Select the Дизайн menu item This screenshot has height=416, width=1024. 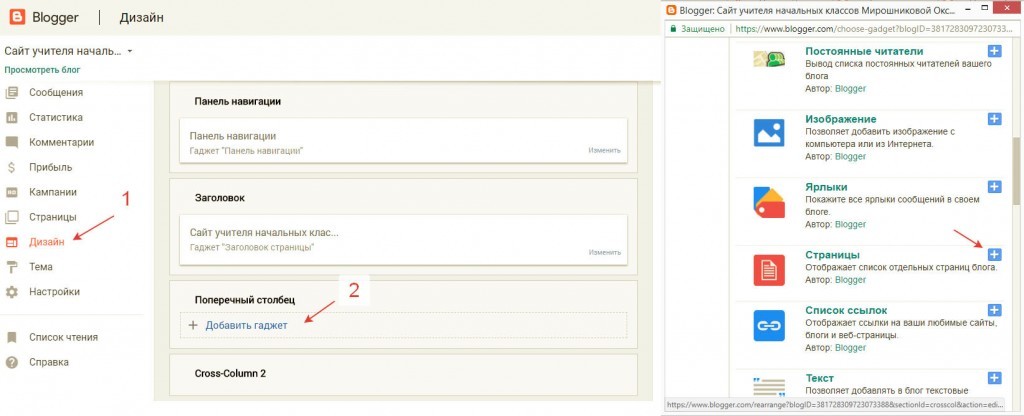point(47,242)
